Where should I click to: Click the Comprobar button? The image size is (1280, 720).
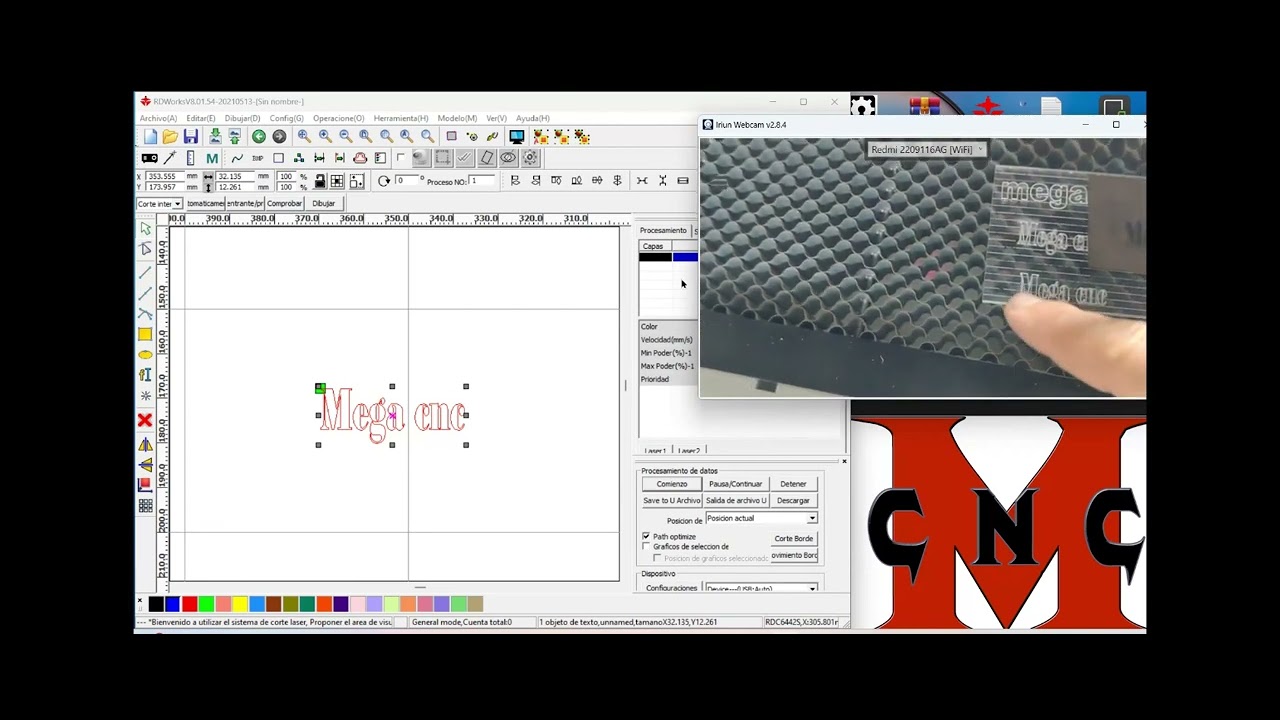click(284, 204)
